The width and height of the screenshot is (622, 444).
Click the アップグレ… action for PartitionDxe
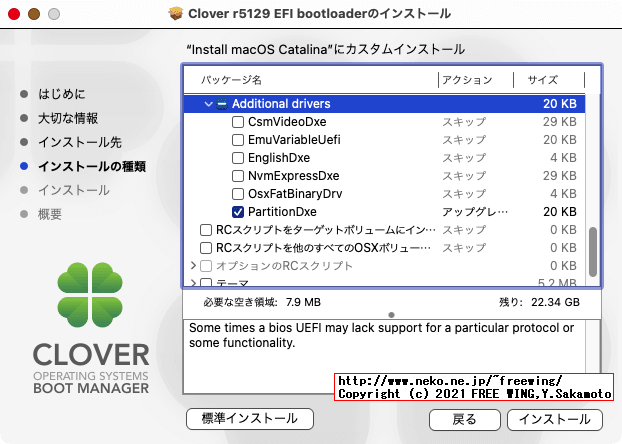475,212
